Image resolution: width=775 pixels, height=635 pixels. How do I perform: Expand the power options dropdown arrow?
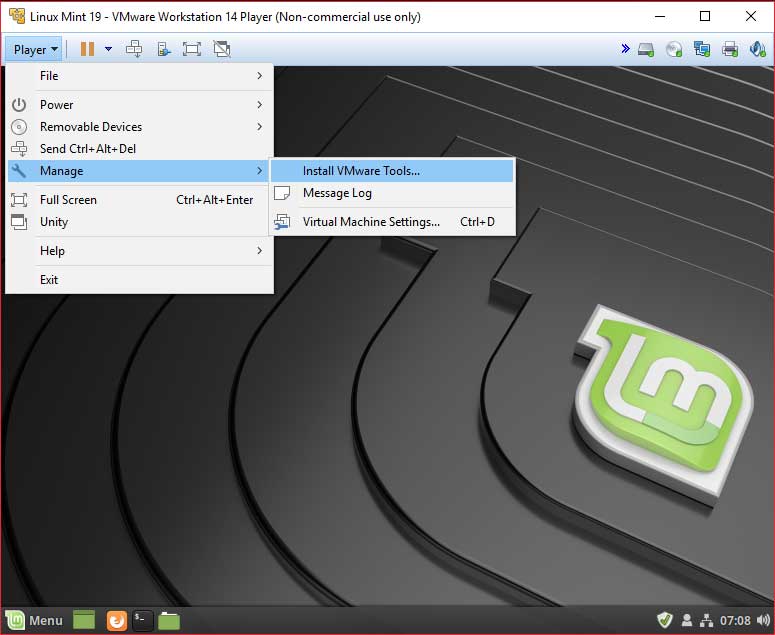point(108,49)
